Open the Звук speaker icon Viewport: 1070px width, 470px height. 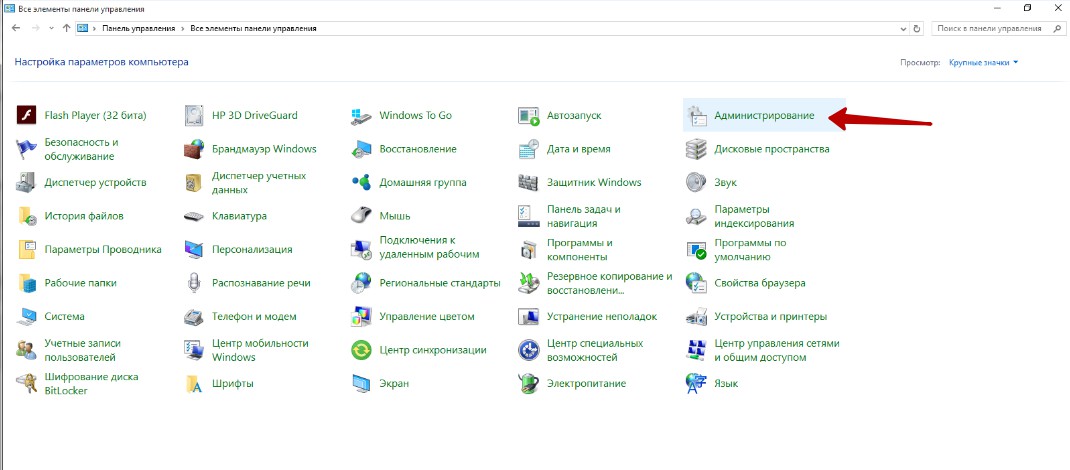tap(697, 182)
